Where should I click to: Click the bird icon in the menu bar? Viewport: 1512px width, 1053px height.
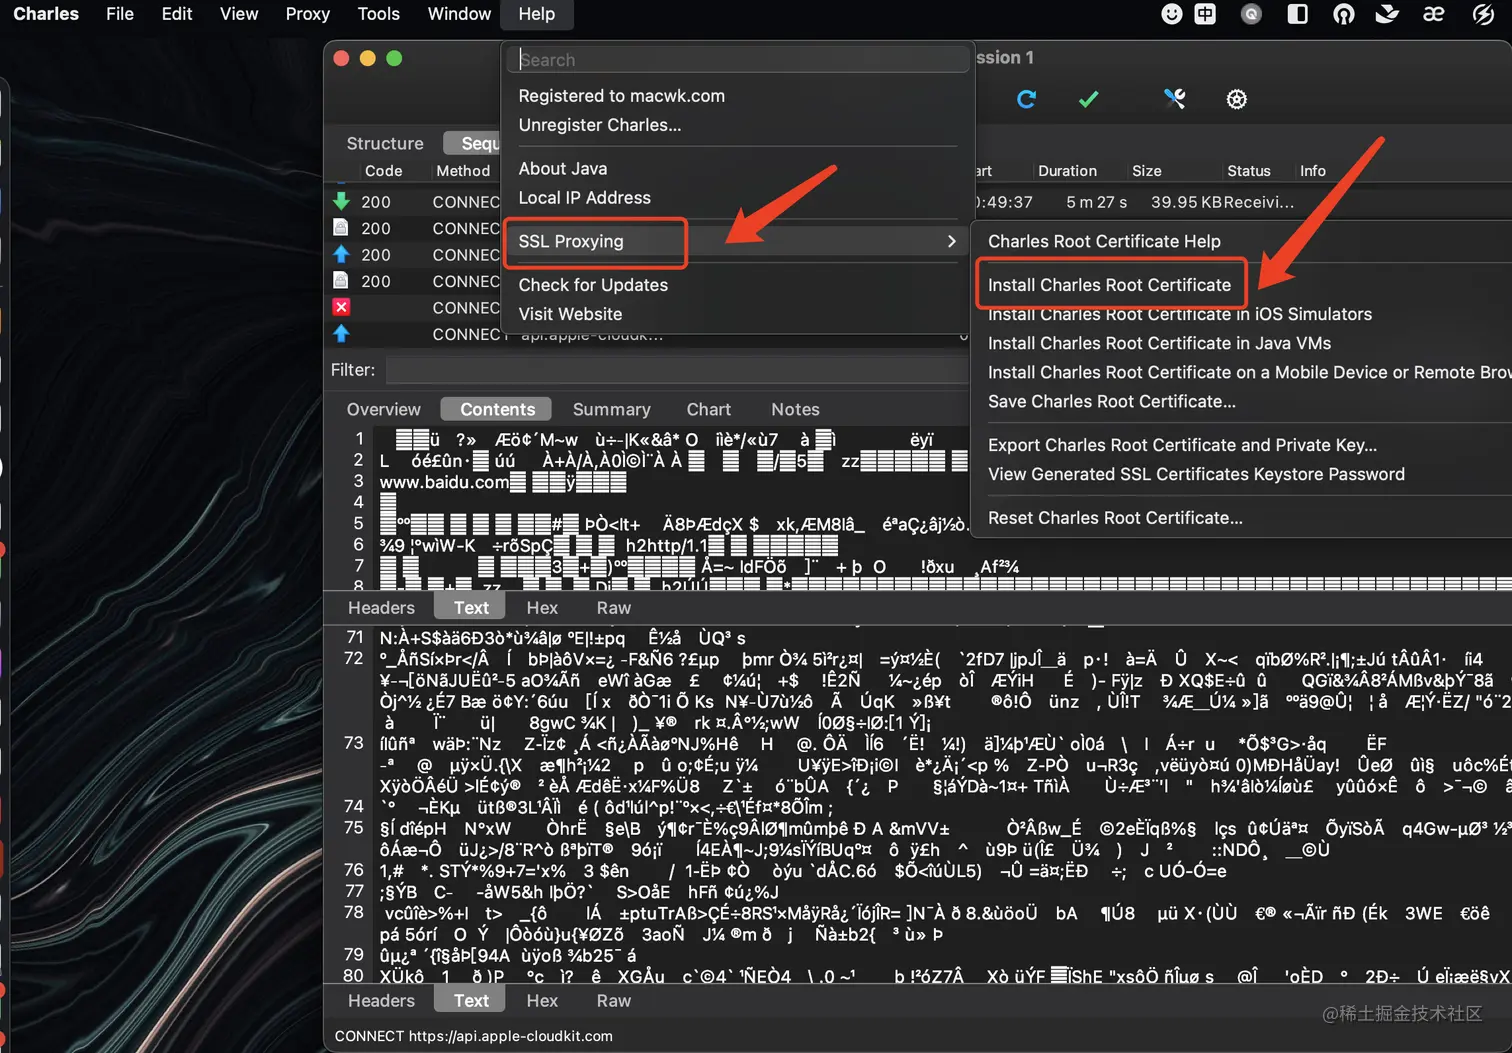click(x=1387, y=14)
